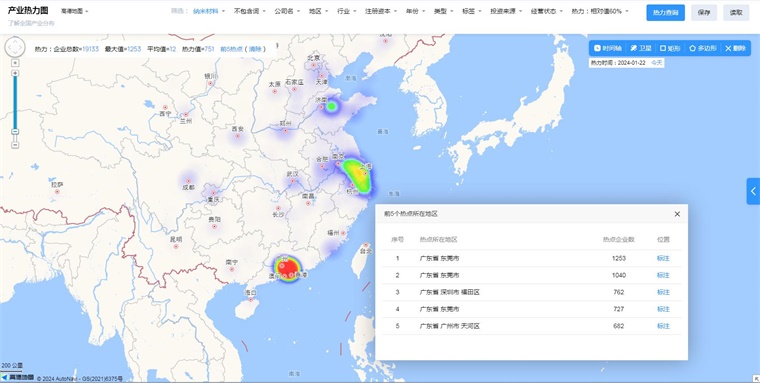Click the map zoom level slider handle
The height and width of the screenshot is (383, 760).
[15, 132]
